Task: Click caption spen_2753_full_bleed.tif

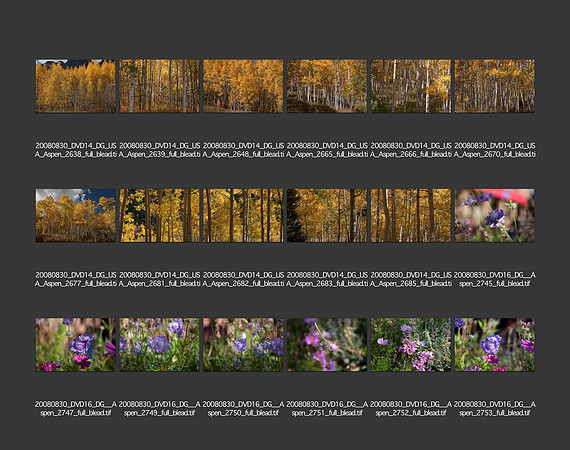Action: tap(495, 413)
